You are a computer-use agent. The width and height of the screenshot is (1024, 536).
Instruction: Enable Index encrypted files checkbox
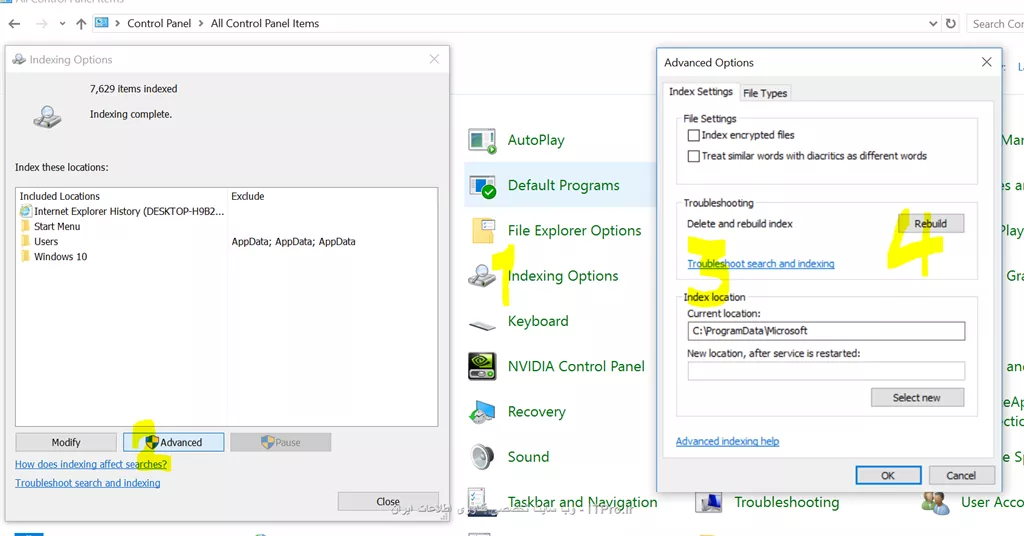(x=694, y=135)
